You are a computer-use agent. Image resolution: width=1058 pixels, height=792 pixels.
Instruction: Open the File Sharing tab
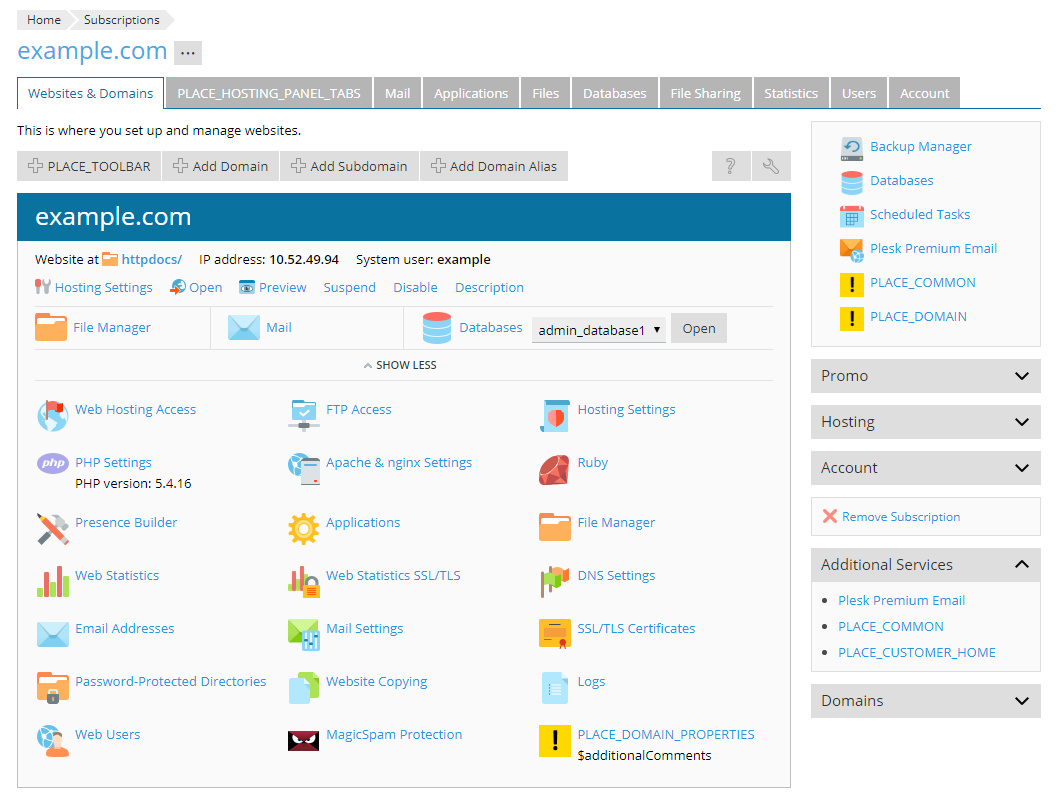click(705, 93)
